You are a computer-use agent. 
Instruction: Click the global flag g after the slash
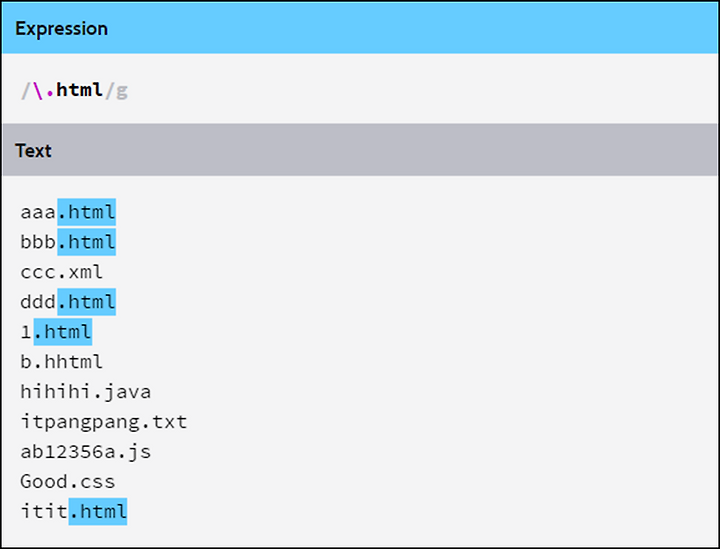(122, 90)
